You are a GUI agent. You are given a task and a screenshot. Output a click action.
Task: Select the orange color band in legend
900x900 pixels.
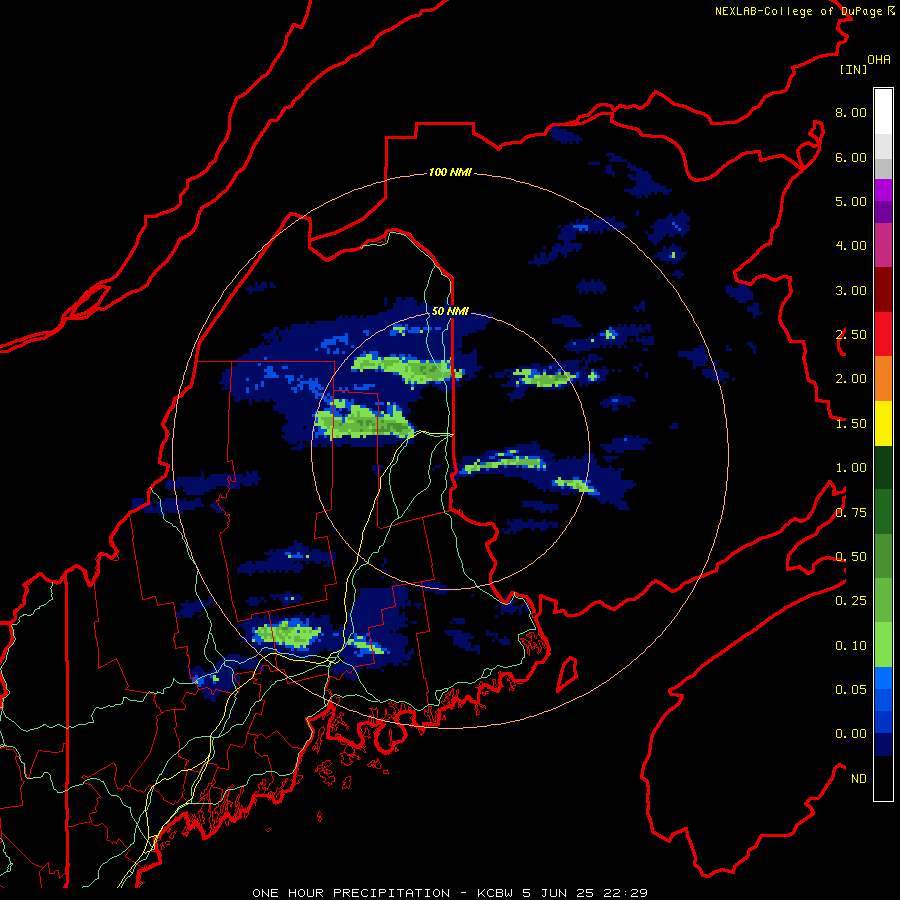coord(883,379)
